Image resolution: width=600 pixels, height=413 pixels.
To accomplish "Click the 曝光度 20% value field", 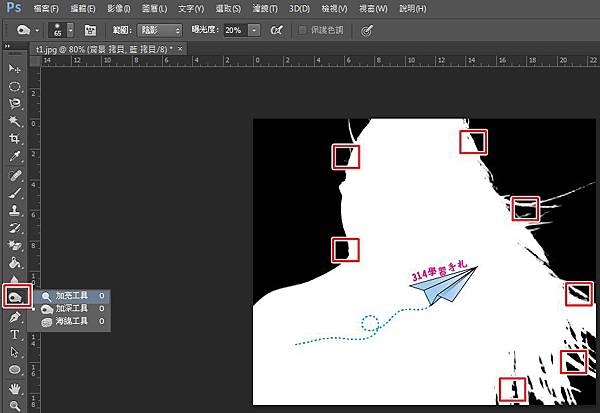I will pyautogui.click(x=233, y=30).
